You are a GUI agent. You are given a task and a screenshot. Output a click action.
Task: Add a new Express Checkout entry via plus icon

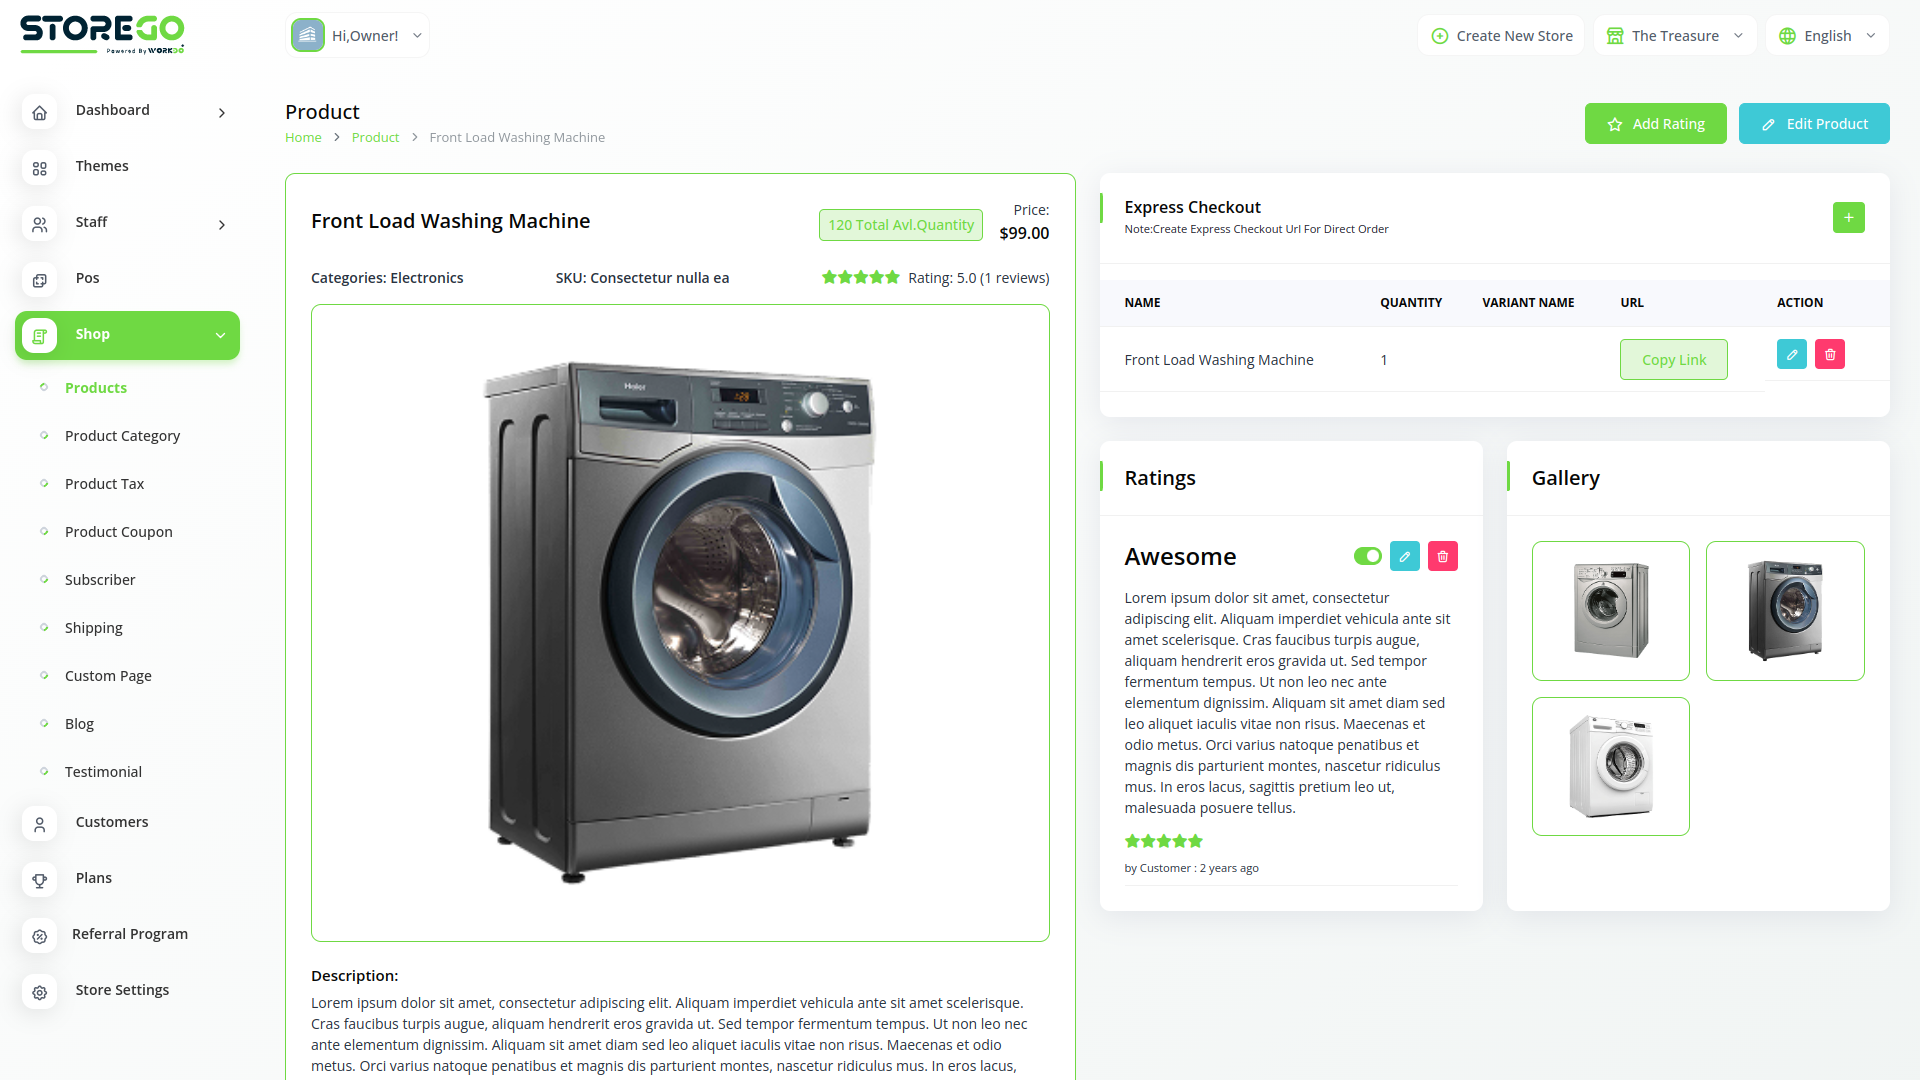click(1849, 217)
